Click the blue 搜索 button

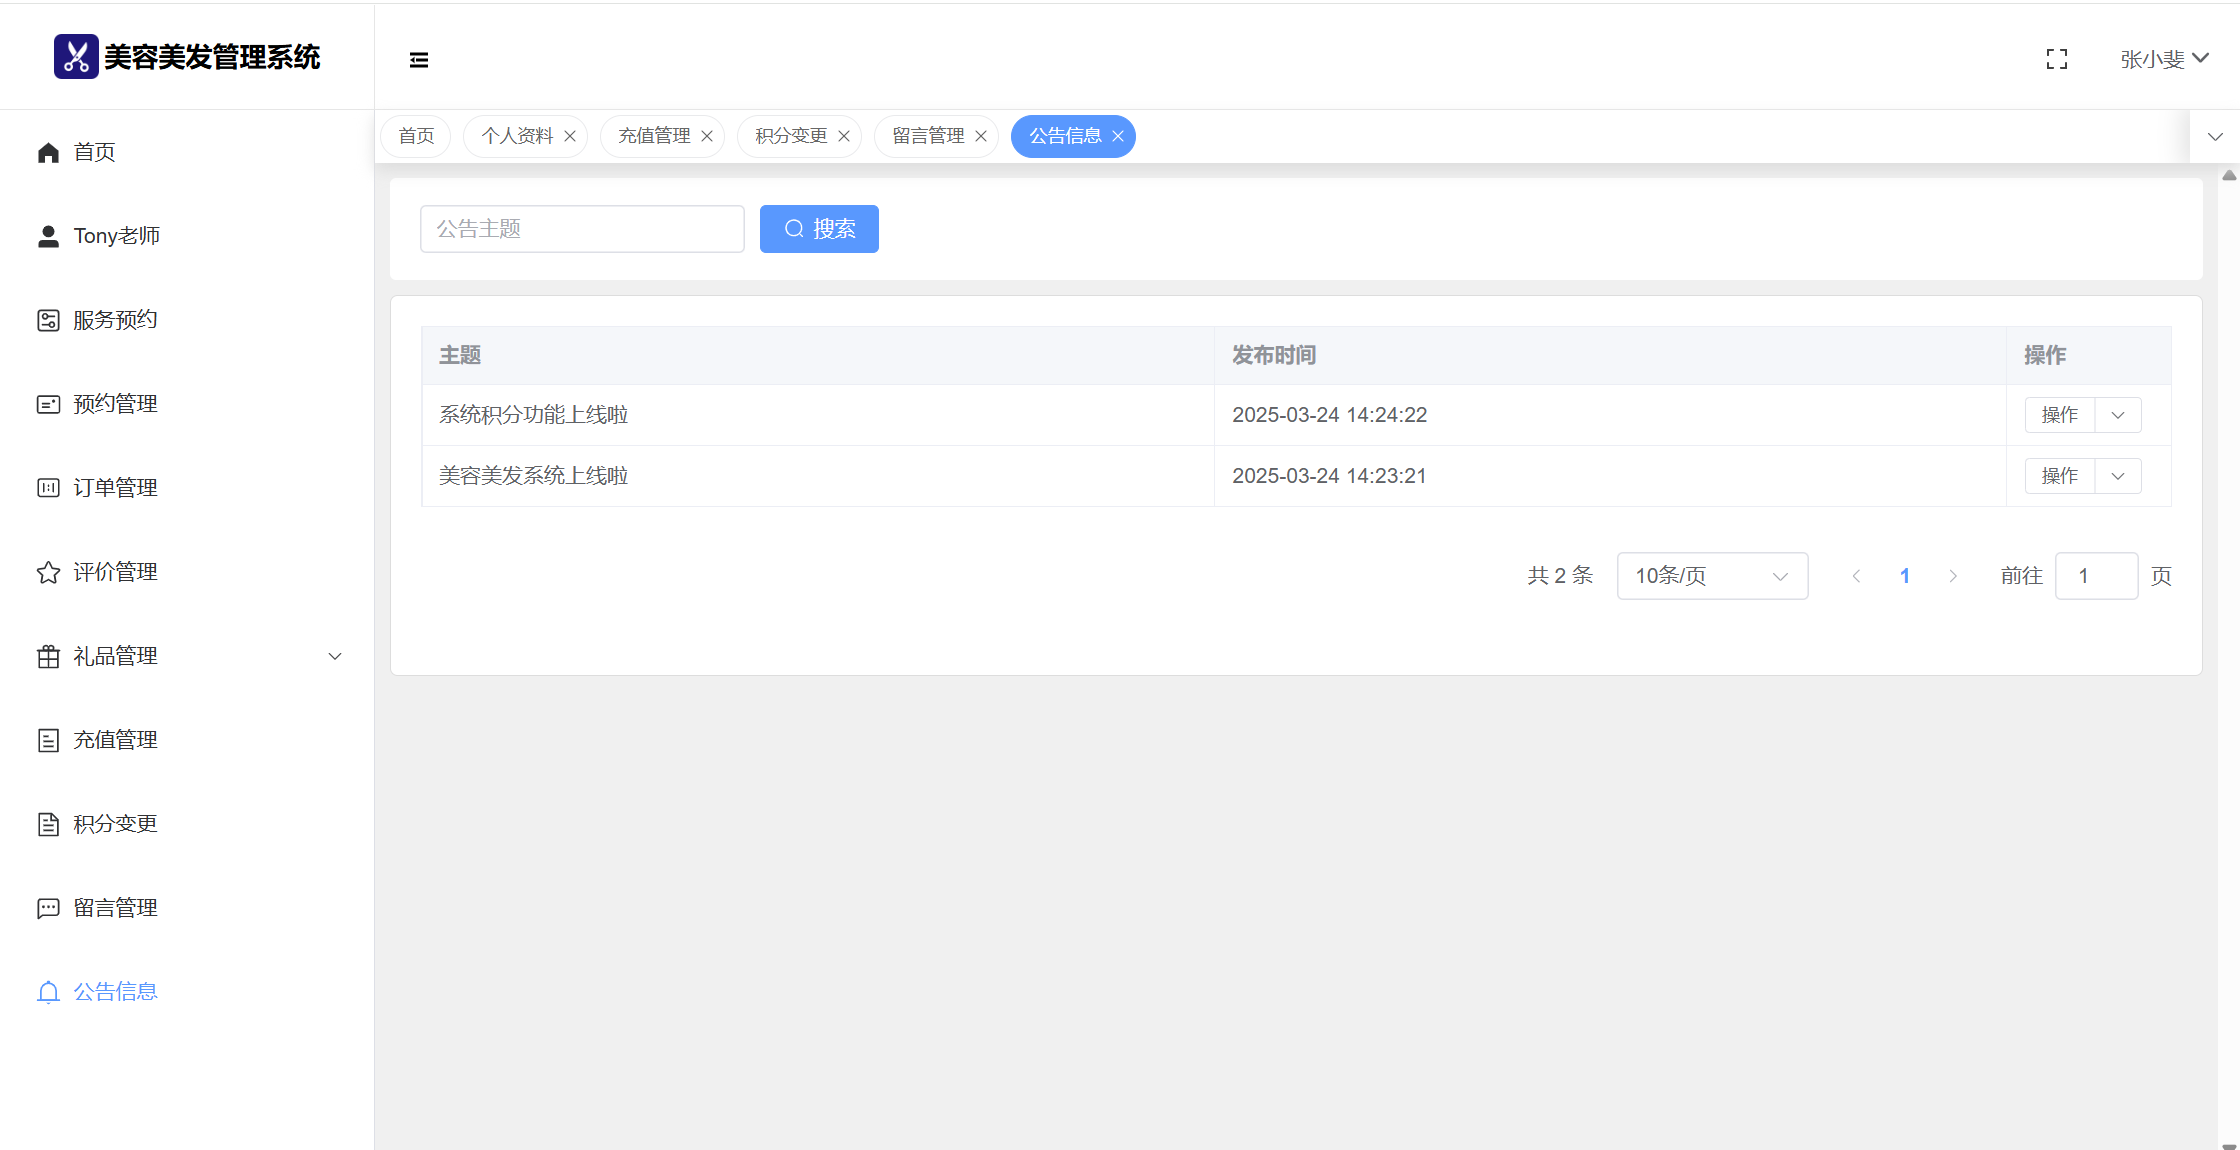click(819, 229)
